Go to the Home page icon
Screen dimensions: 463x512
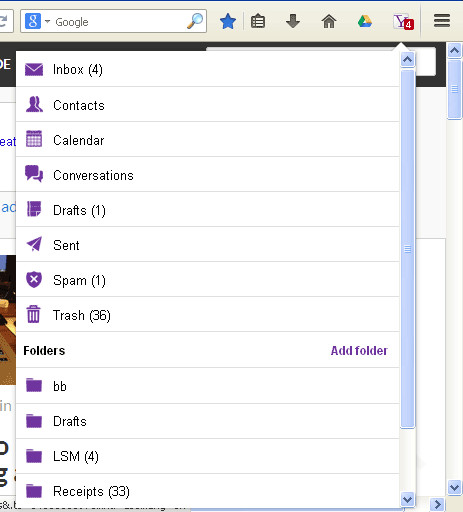(329, 22)
